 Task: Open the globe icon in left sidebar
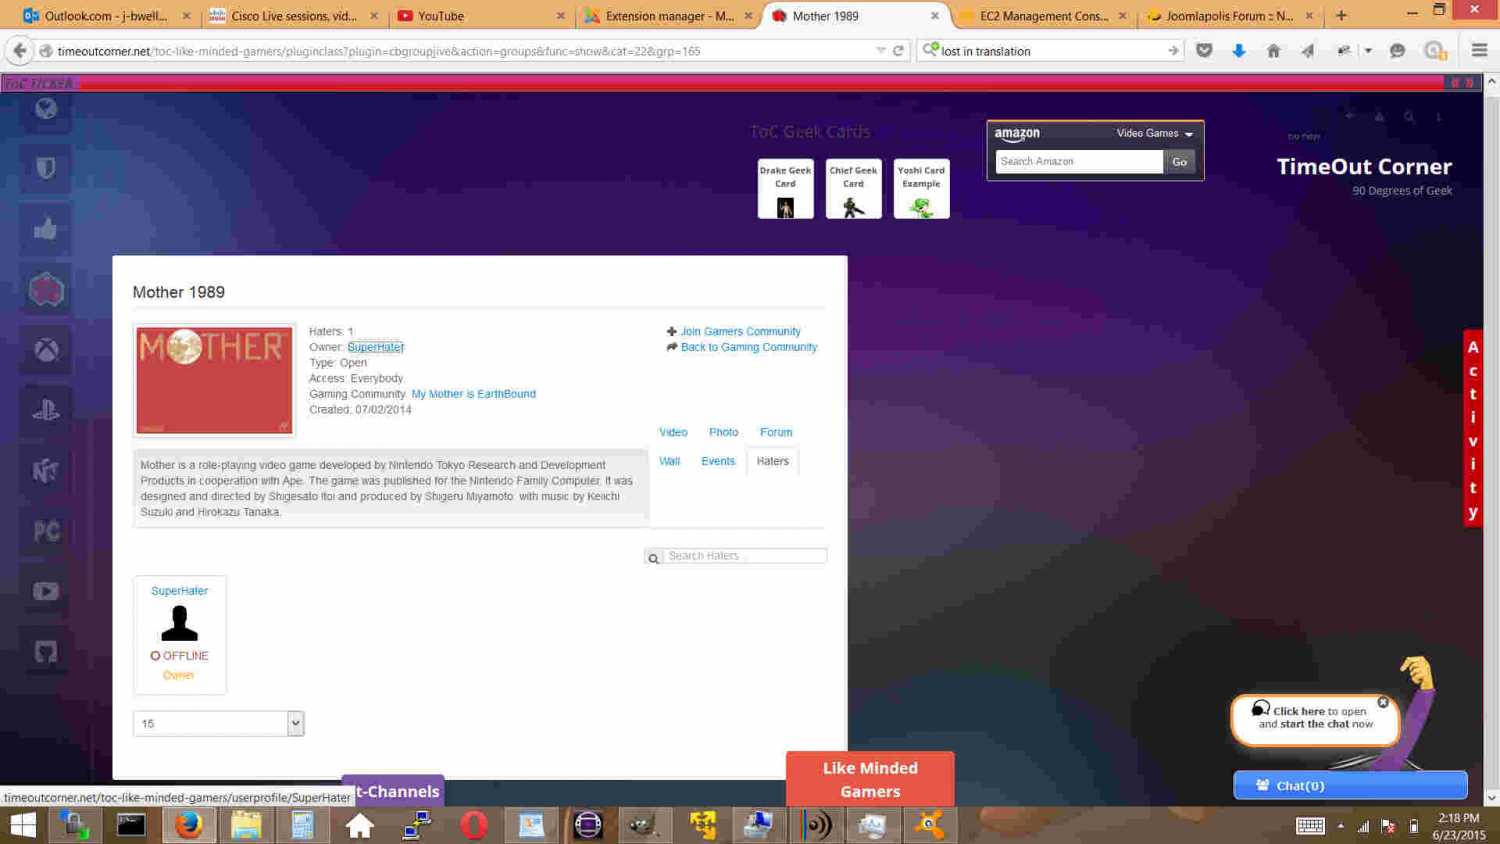click(46, 109)
